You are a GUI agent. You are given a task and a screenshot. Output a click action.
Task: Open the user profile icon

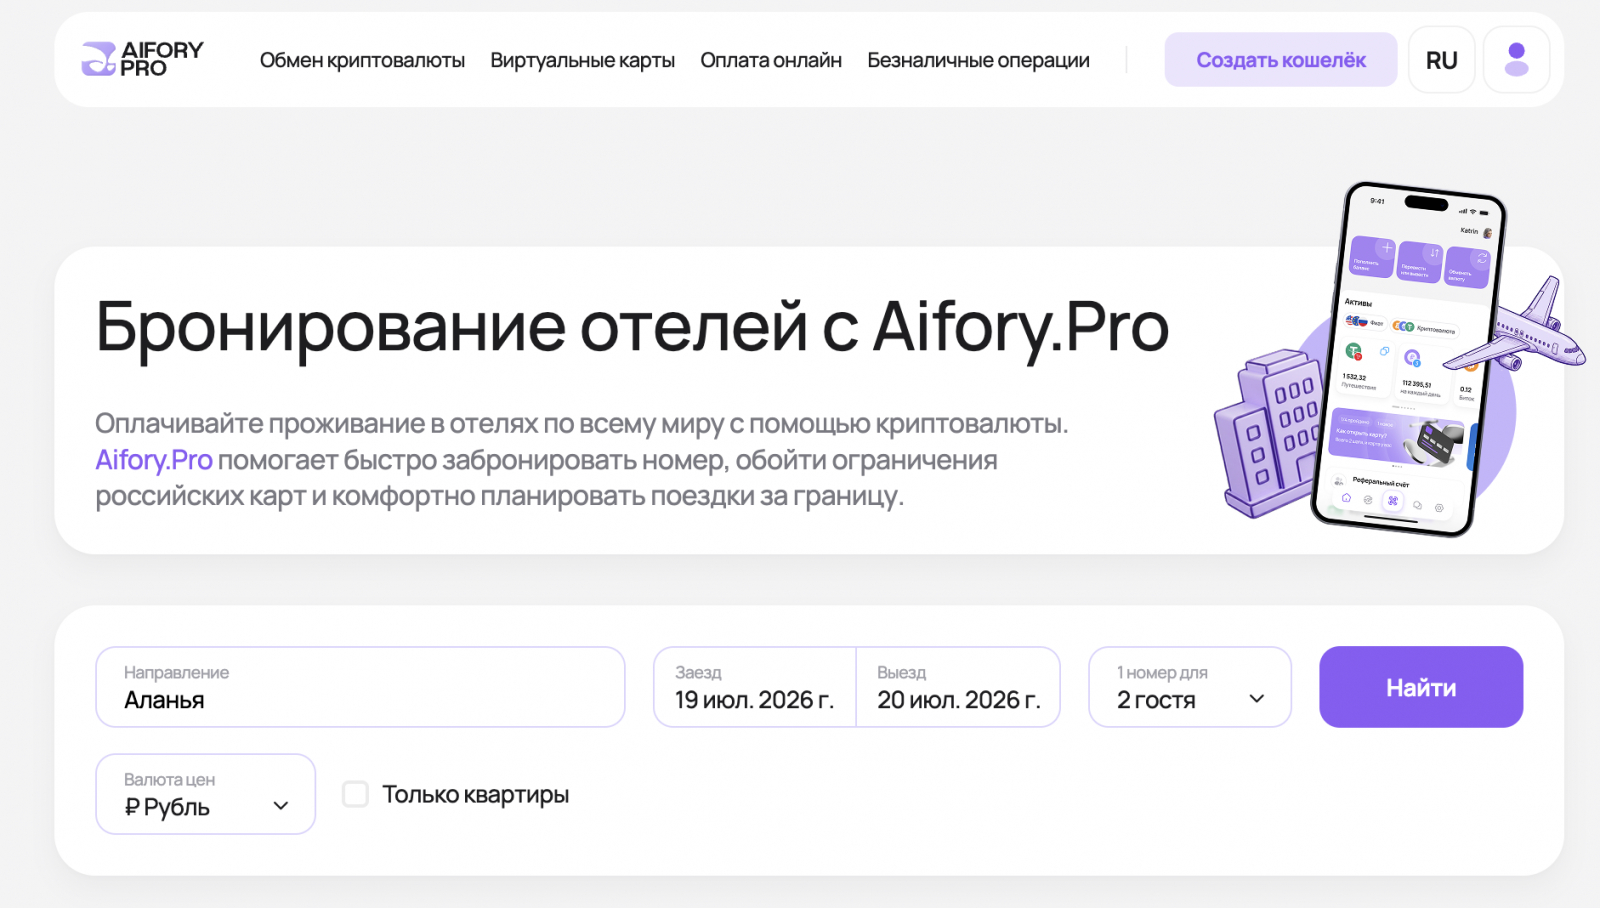pyautogui.click(x=1516, y=60)
